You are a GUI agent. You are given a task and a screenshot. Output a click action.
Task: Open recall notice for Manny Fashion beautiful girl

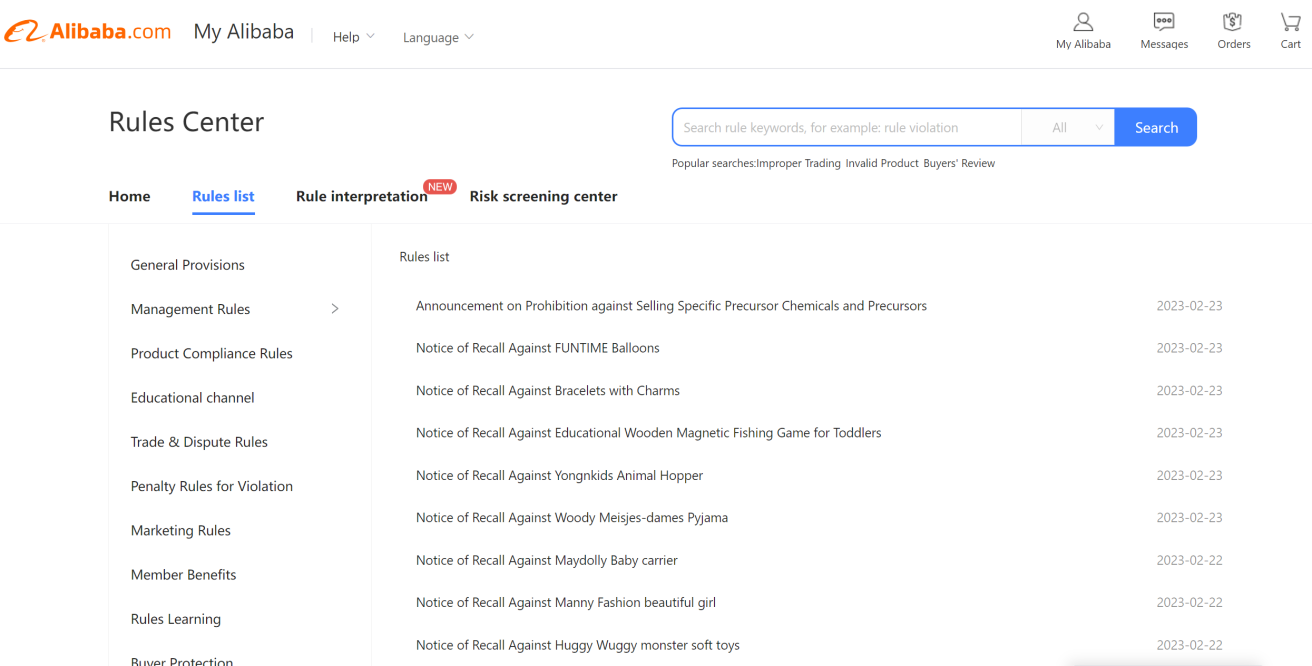pyautogui.click(x=565, y=603)
